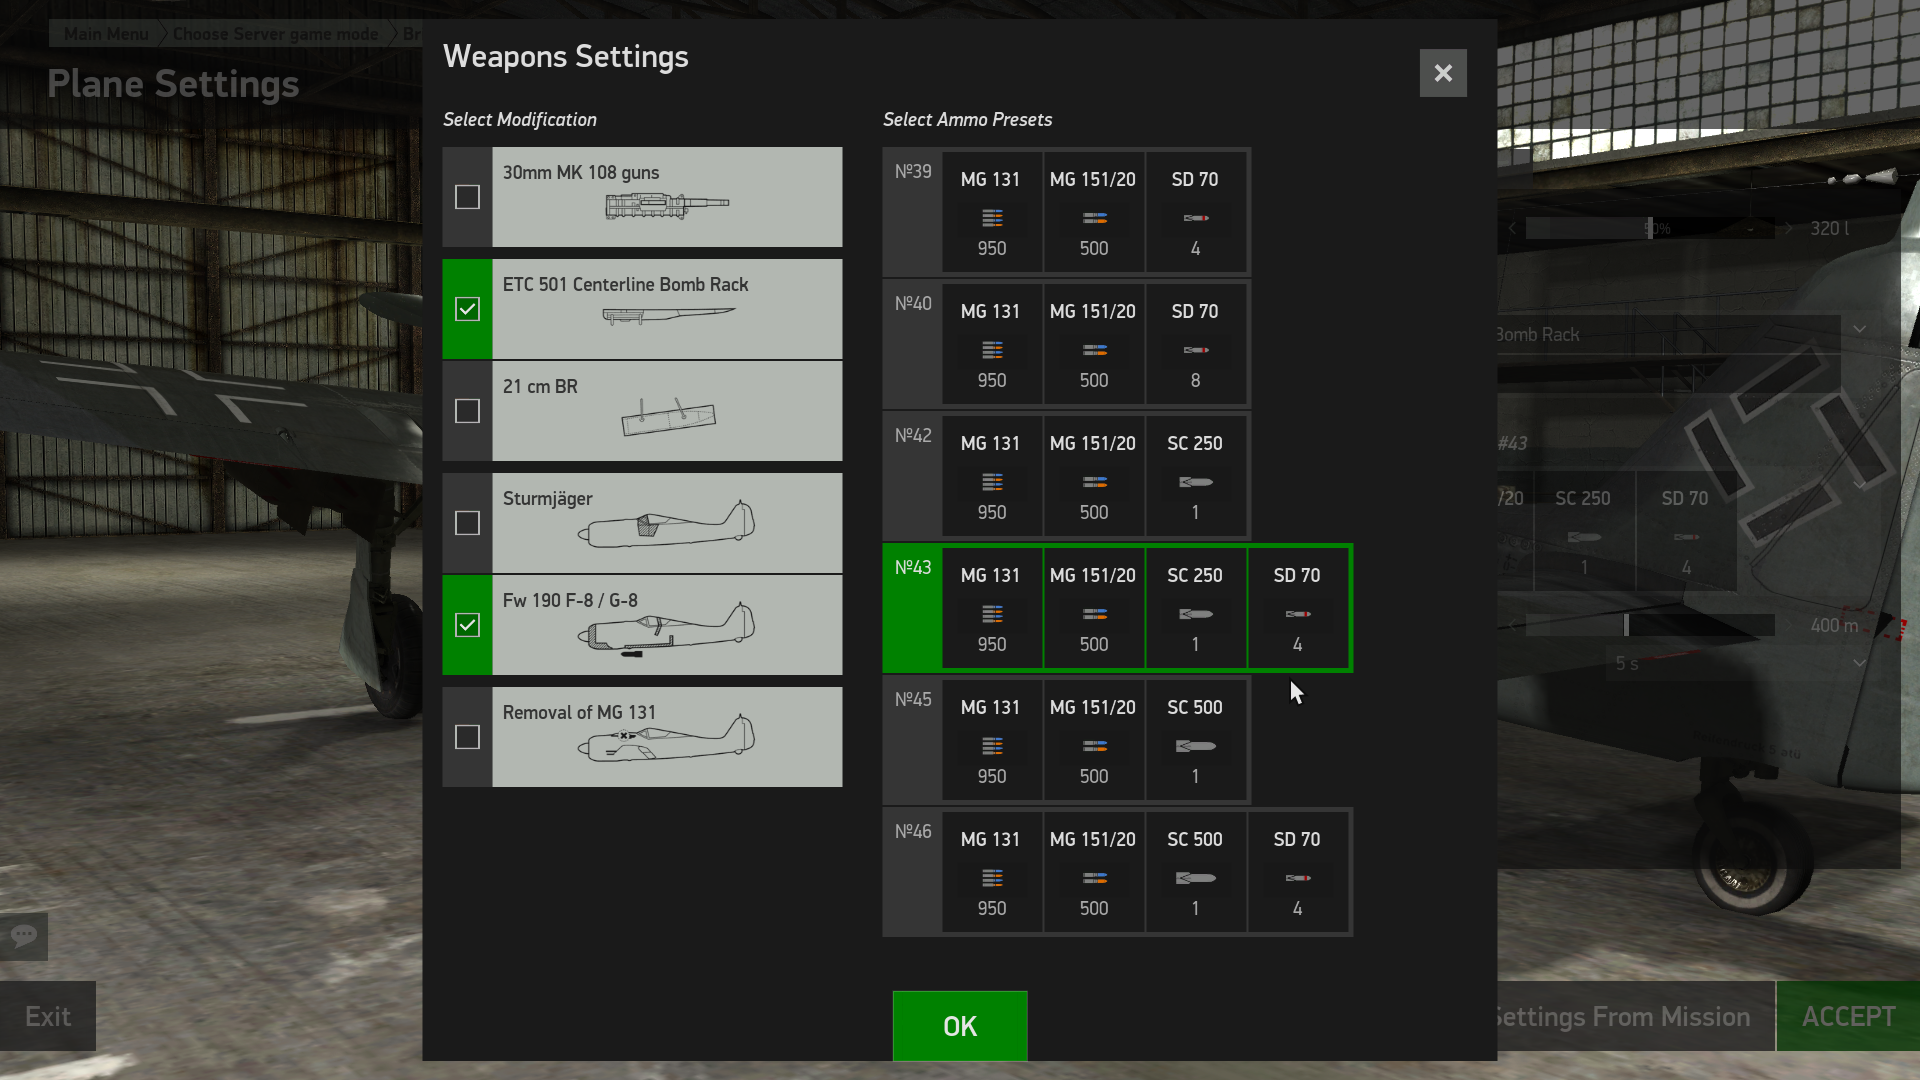Adjust the convergence slider showing 400 m
The image size is (1920, 1080).
1650,625
